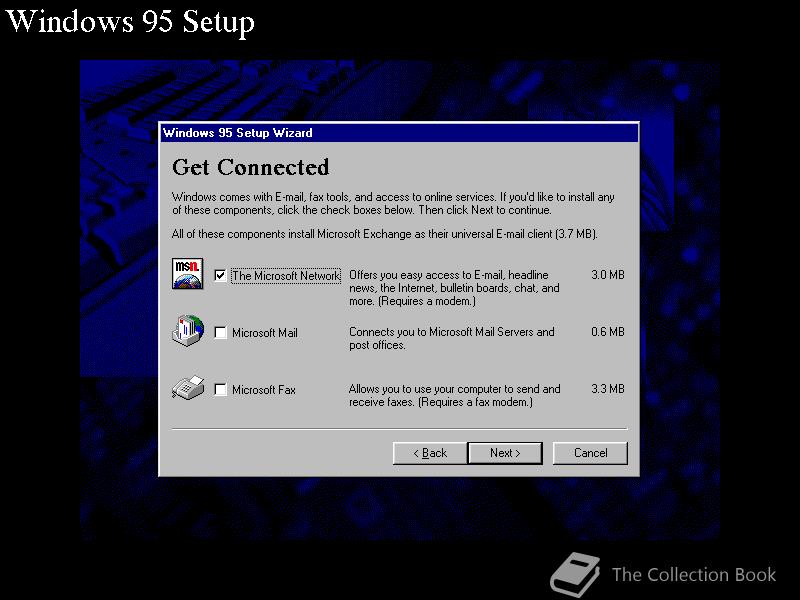Click the 3.0 MB size value
Image resolution: width=800 pixels, height=600 pixels.
[608, 275]
